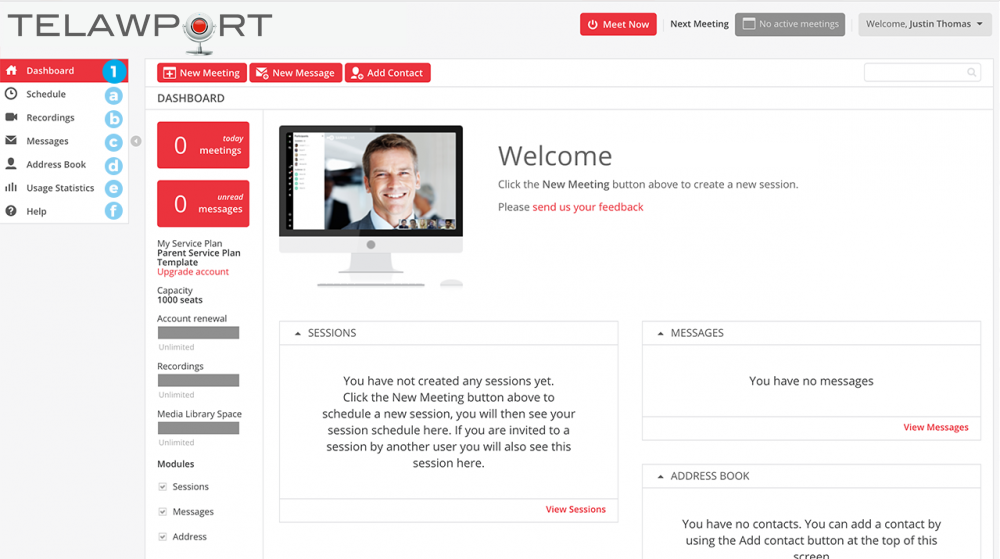The width and height of the screenshot is (1000, 559).
Task: Click the New Meeting button
Action: (x=202, y=73)
